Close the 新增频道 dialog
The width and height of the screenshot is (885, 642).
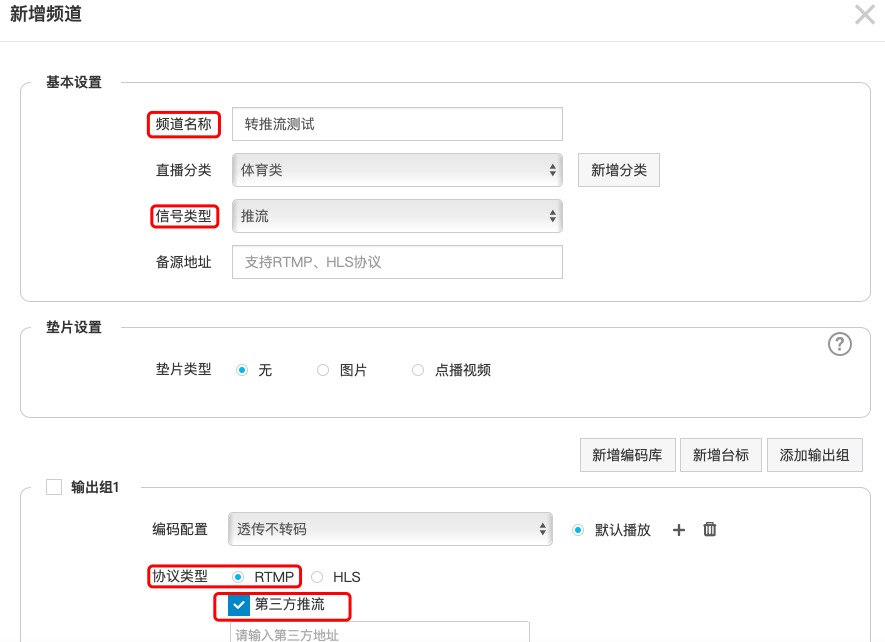865,14
